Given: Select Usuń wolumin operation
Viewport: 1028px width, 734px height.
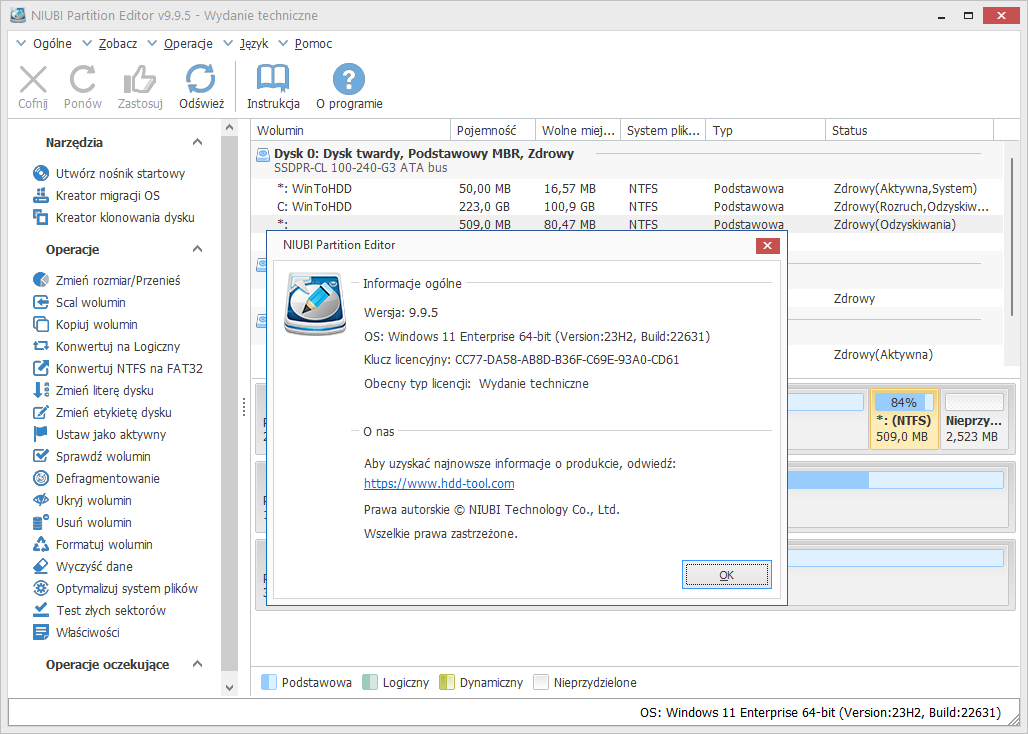Looking at the screenshot, I should (83, 523).
